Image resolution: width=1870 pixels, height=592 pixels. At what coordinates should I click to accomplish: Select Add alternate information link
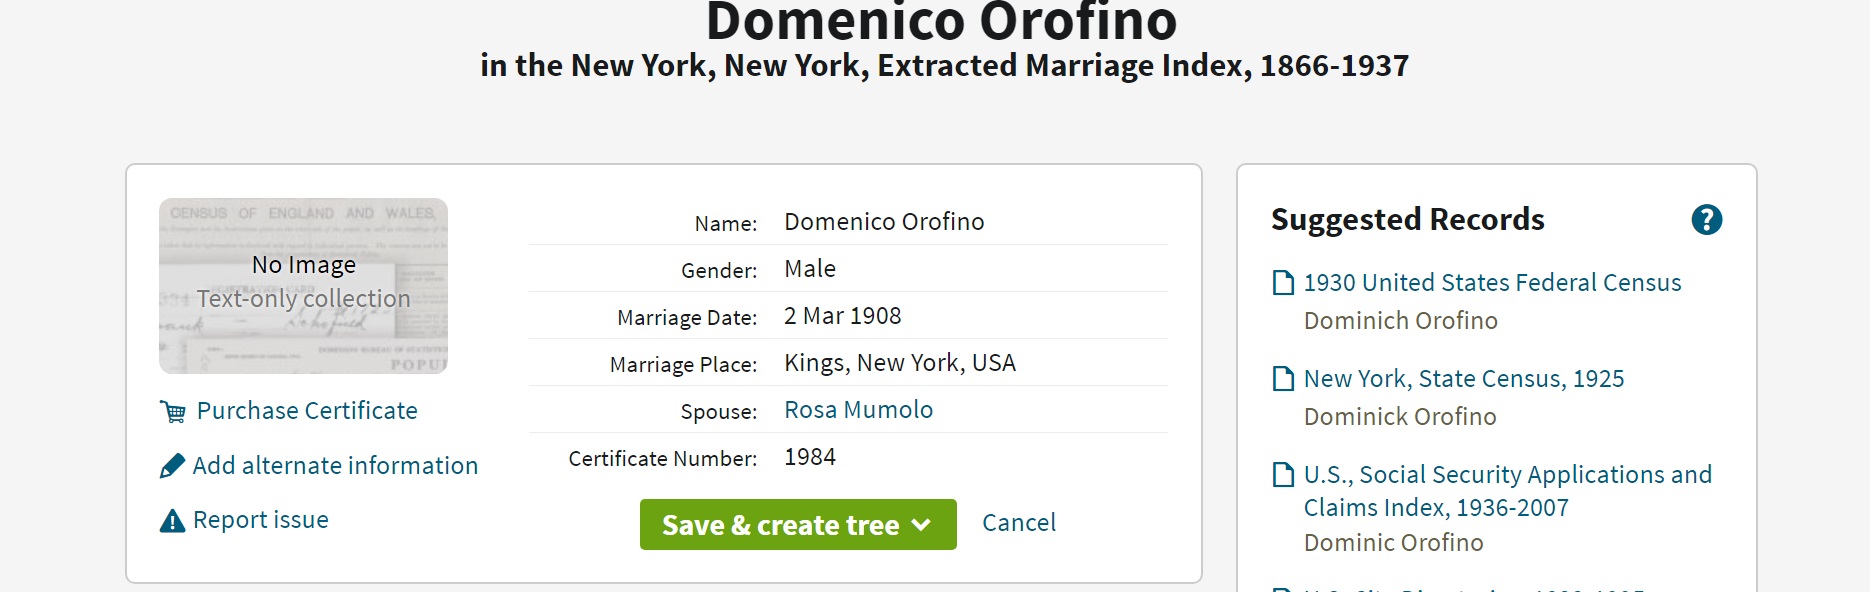point(335,466)
